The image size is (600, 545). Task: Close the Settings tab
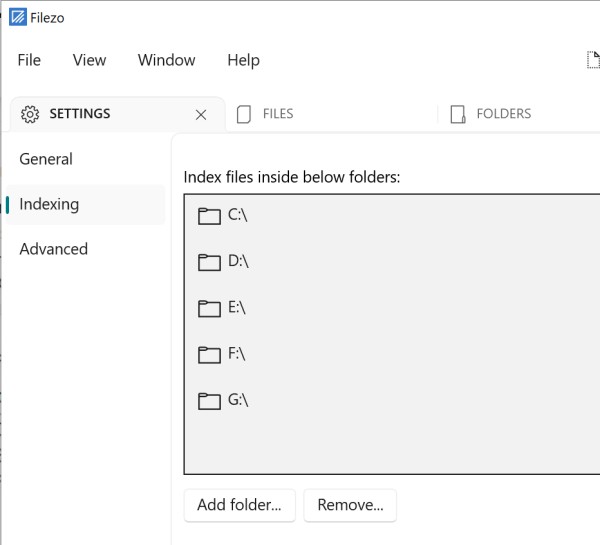pos(201,114)
